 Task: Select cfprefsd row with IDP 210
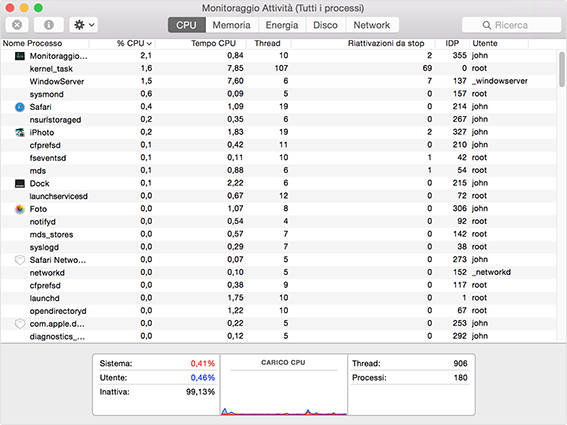[278, 145]
